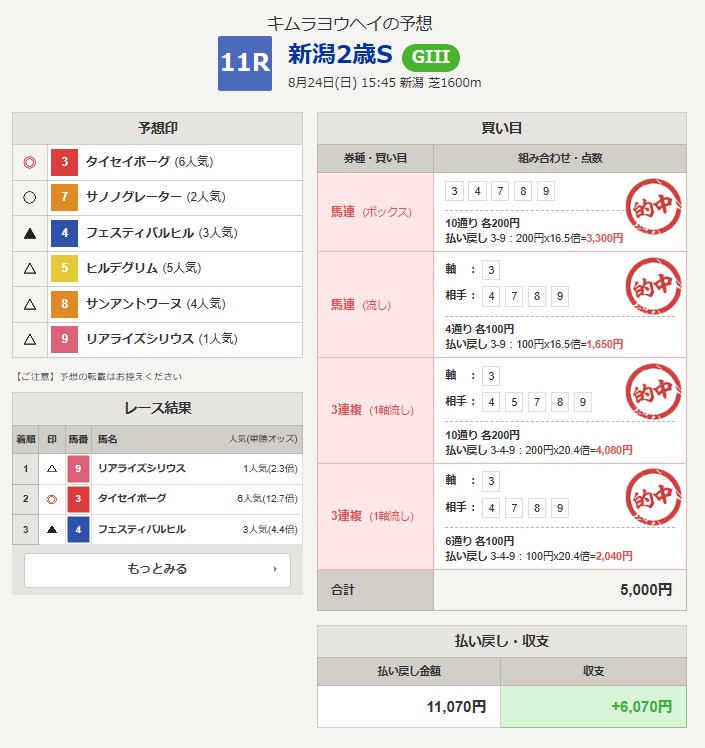705x748 pixels.
Task: Click the 的中 stamp in 馬連（ボックス） row
Action: tap(653, 207)
